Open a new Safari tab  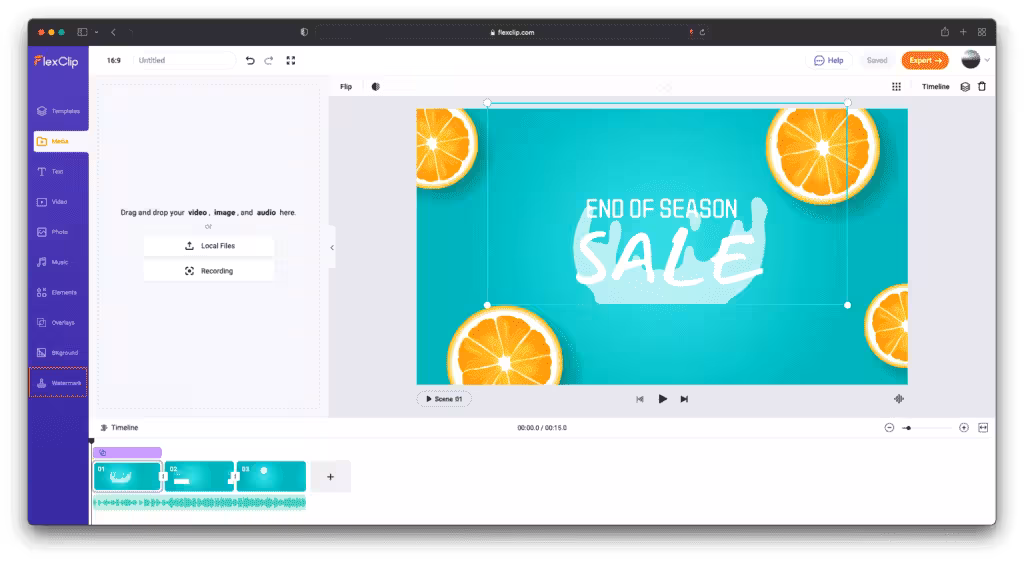963,32
